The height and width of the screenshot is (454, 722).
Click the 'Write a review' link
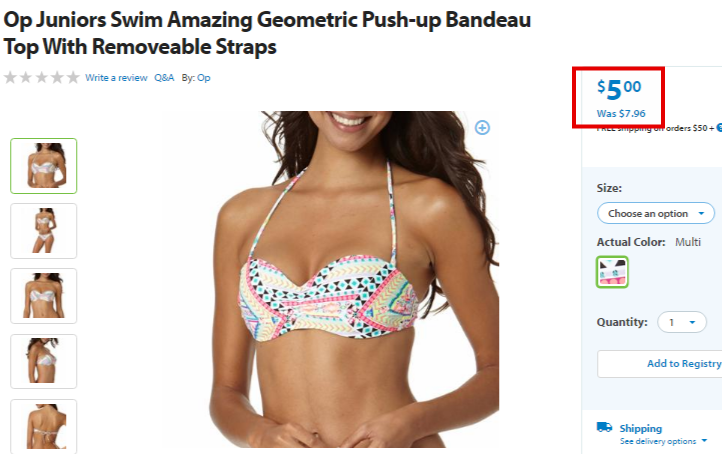point(116,78)
